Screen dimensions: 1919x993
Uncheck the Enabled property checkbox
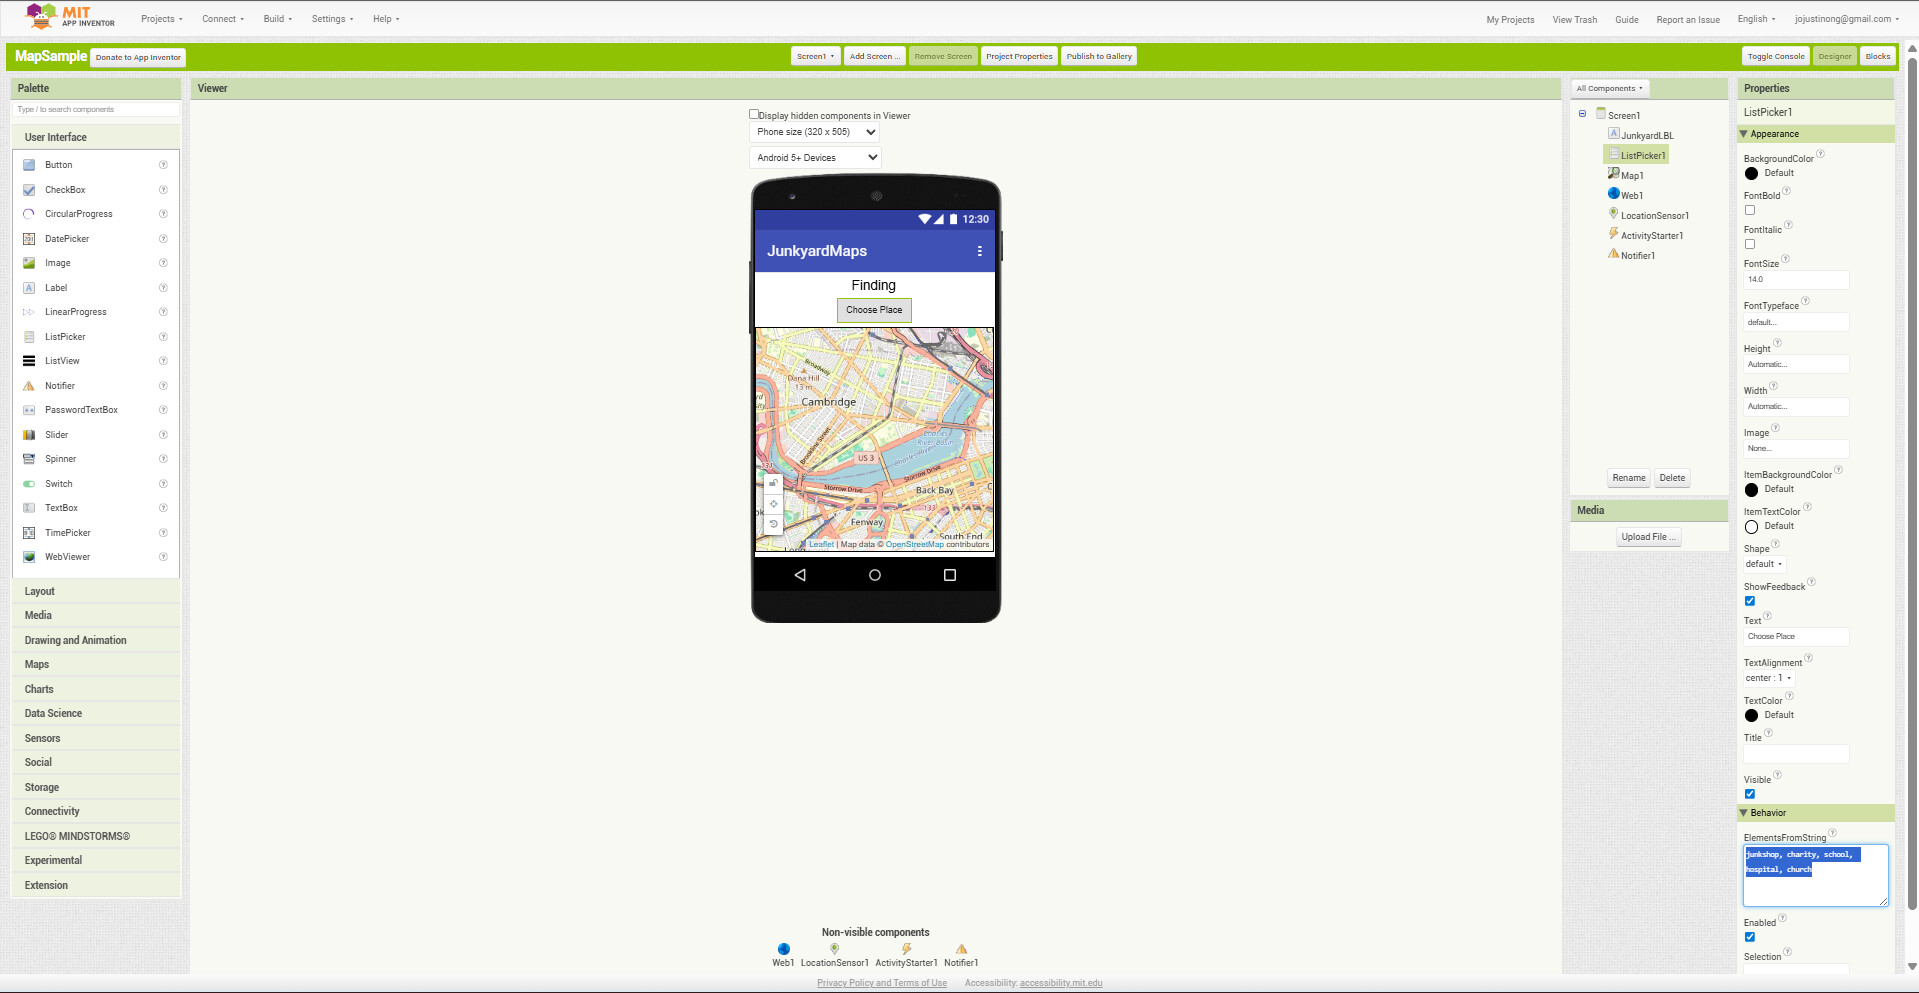click(1750, 937)
